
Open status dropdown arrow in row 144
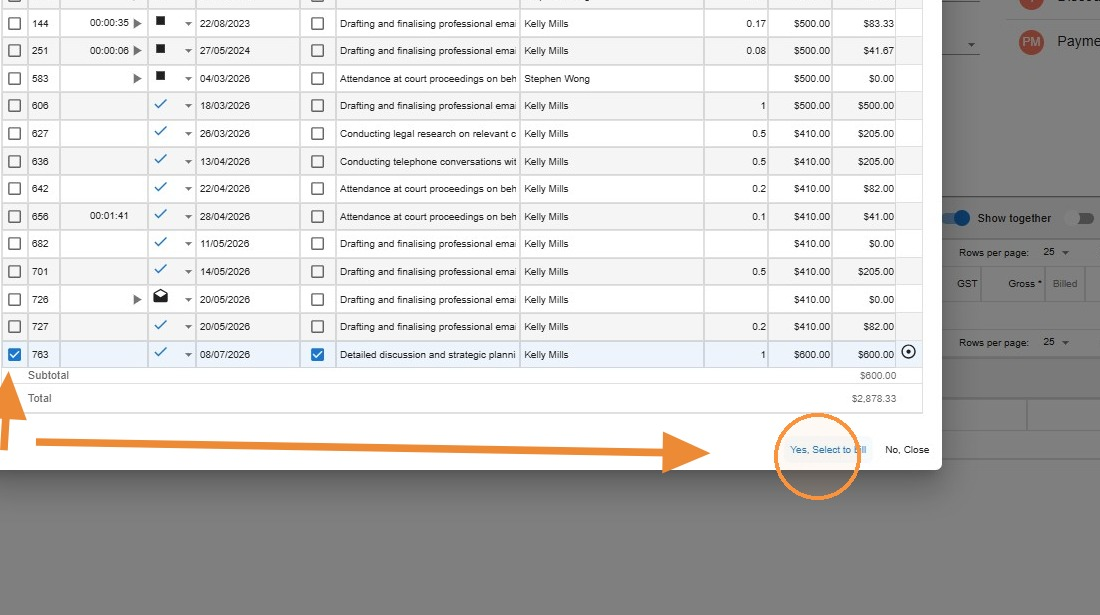pyautogui.click(x=188, y=24)
